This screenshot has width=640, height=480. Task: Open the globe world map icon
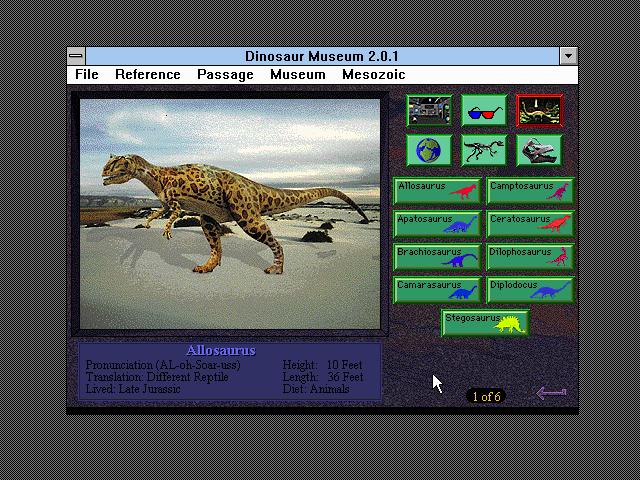[x=429, y=150]
